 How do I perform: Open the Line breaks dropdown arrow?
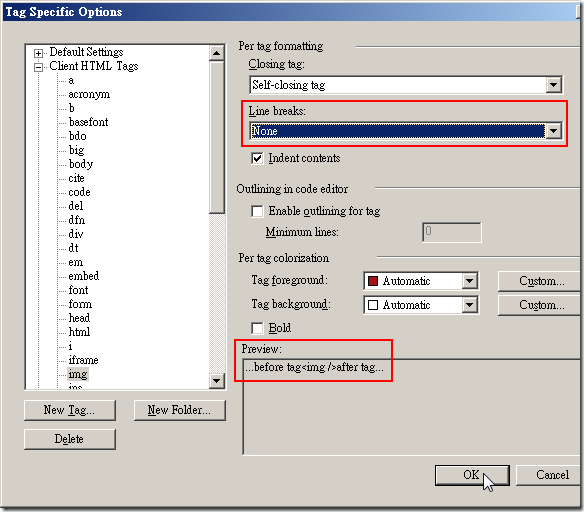coord(553,131)
